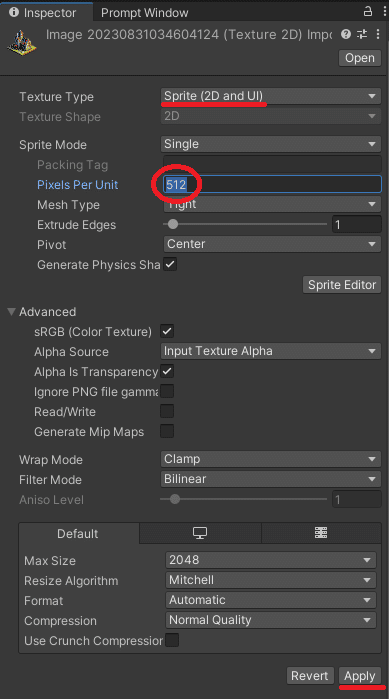Click the texture asset thumbnail icon
The width and height of the screenshot is (389, 699).
(x=22, y=43)
